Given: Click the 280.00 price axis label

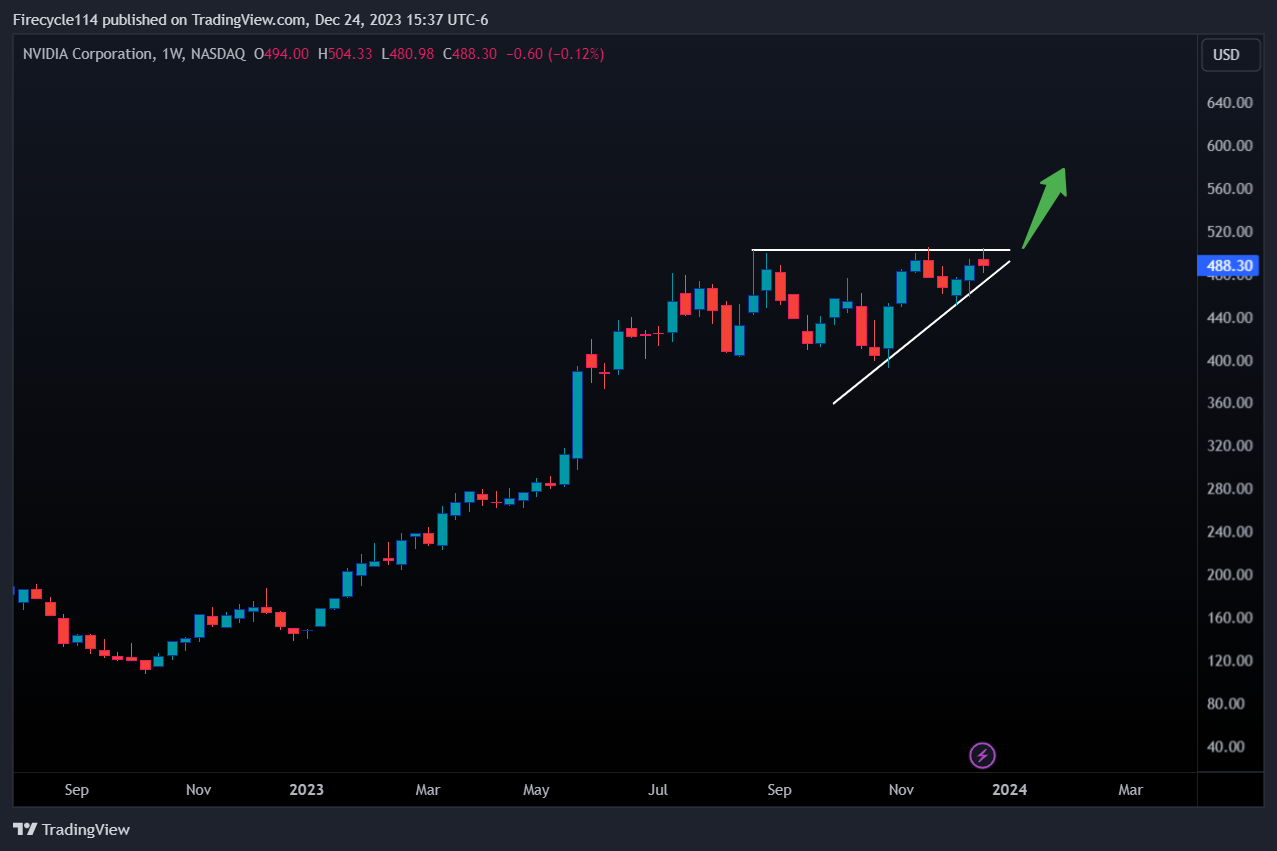Looking at the screenshot, I should (x=1229, y=488).
